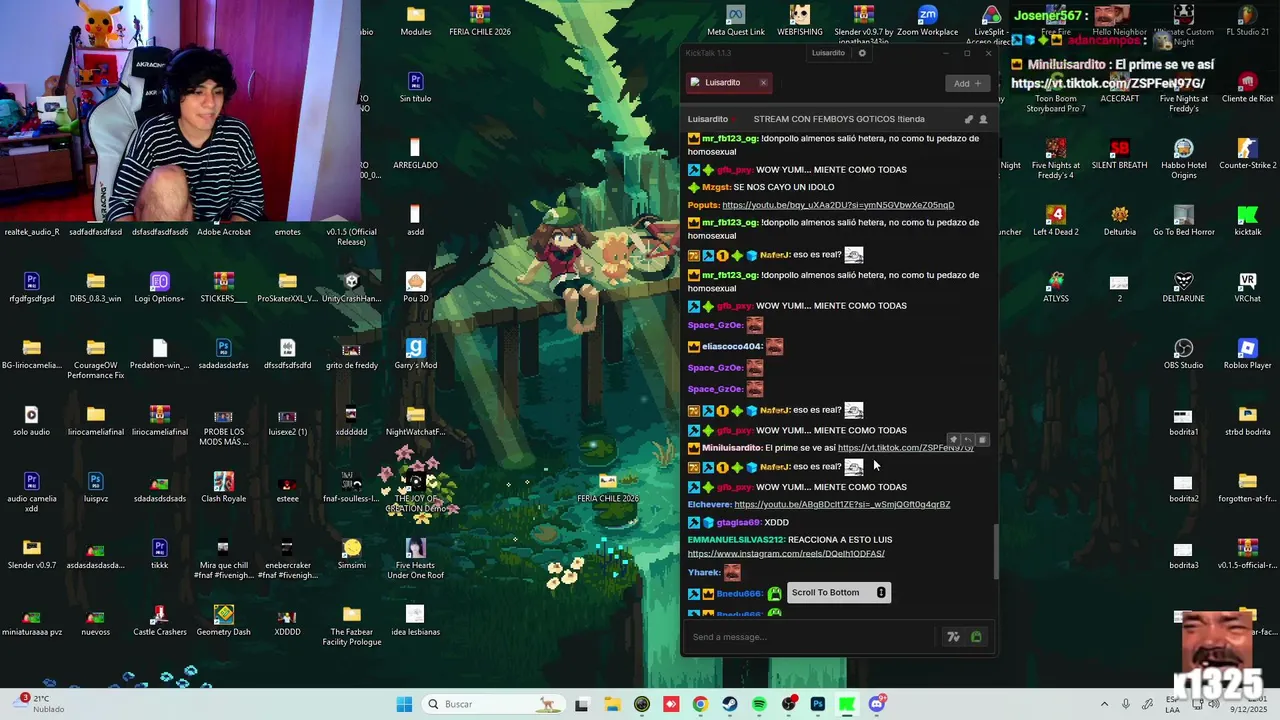Select Clash Royale desktop shortcut
The height and width of the screenshot is (720, 1280).
click(223, 487)
